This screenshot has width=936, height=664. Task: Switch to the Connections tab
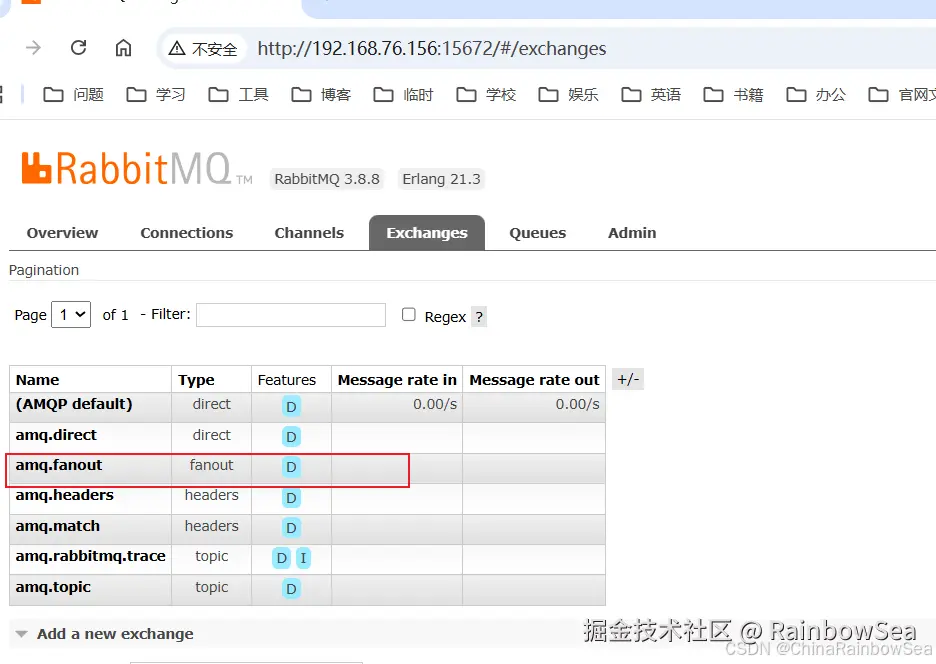(187, 233)
